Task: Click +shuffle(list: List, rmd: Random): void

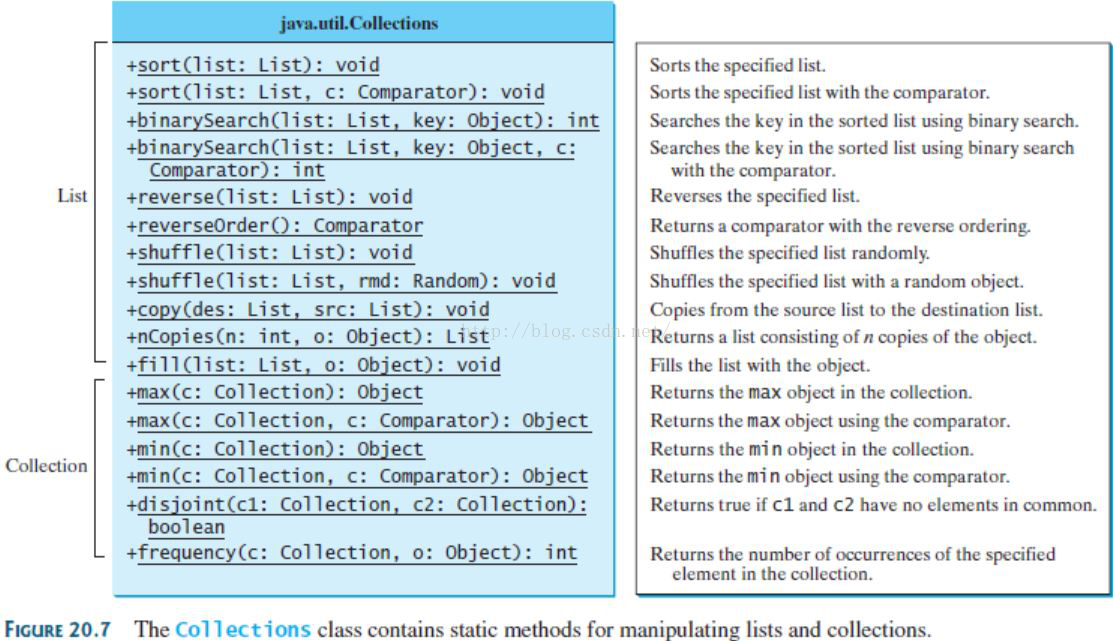Action: pos(341,281)
